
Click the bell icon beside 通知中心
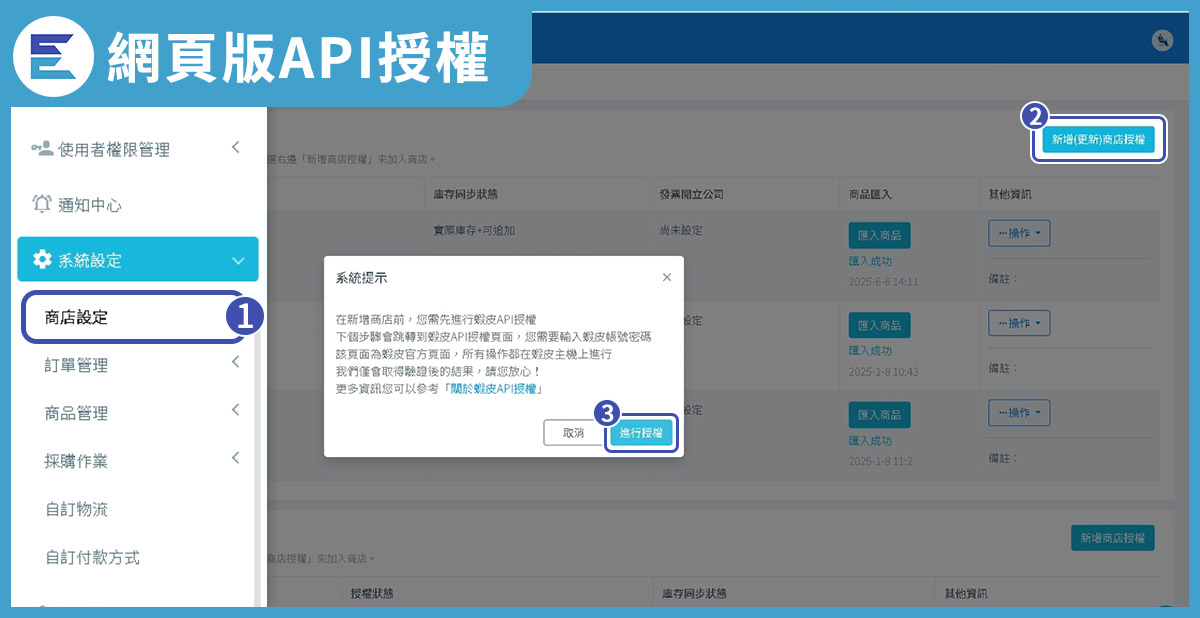click(x=42, y=204)
